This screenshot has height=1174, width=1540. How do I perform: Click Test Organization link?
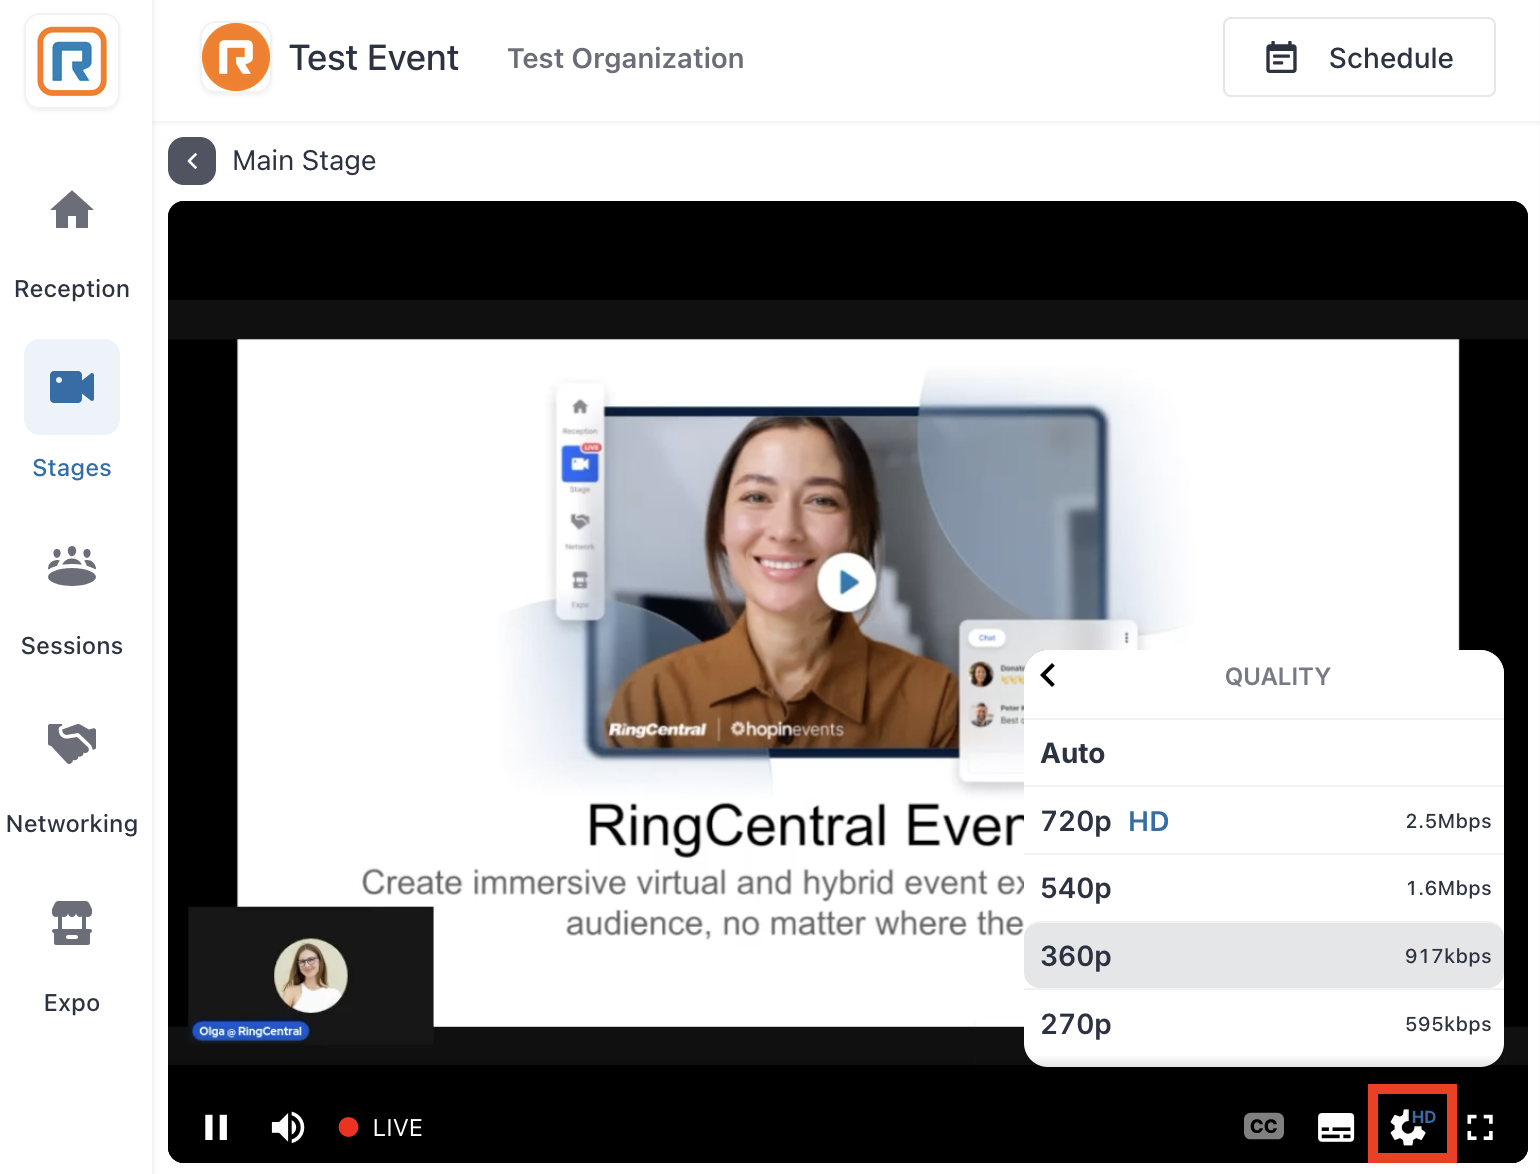[x=626, y=58]
